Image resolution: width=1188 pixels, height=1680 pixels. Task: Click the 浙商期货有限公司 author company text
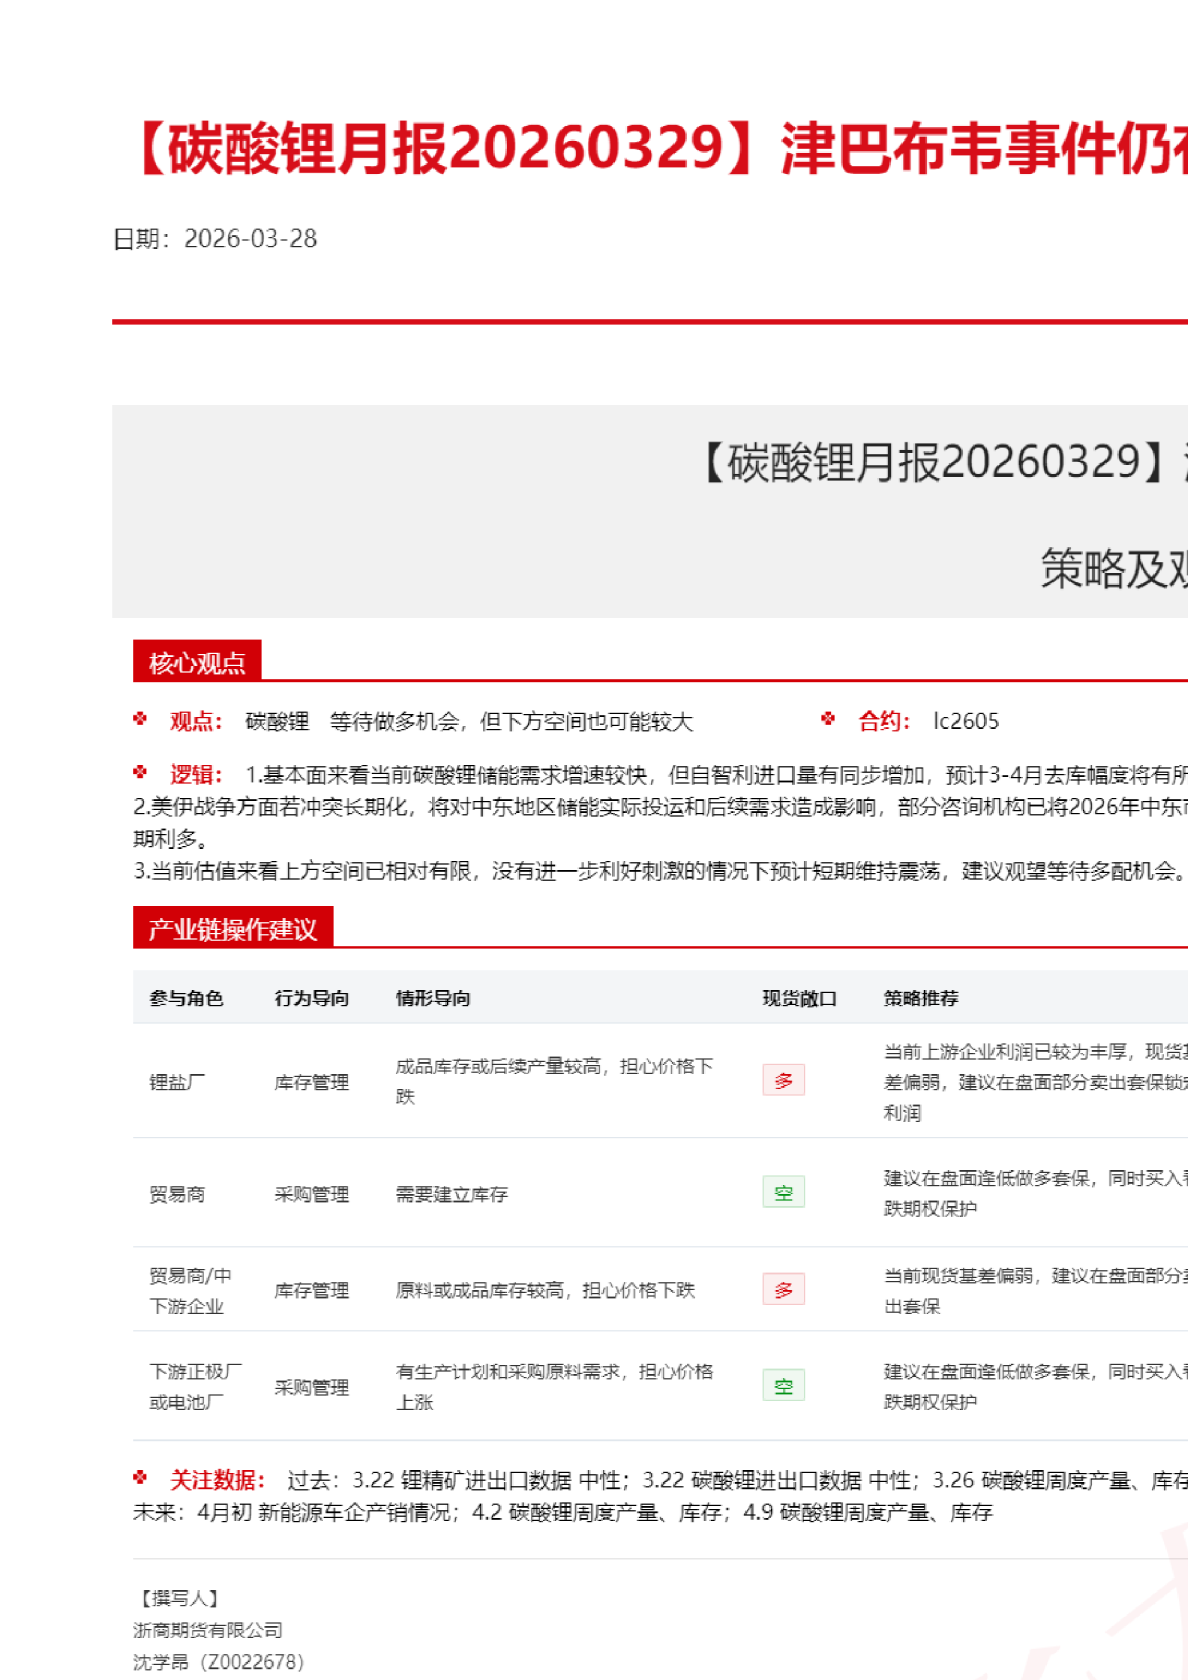click(x=208, y=1630)
